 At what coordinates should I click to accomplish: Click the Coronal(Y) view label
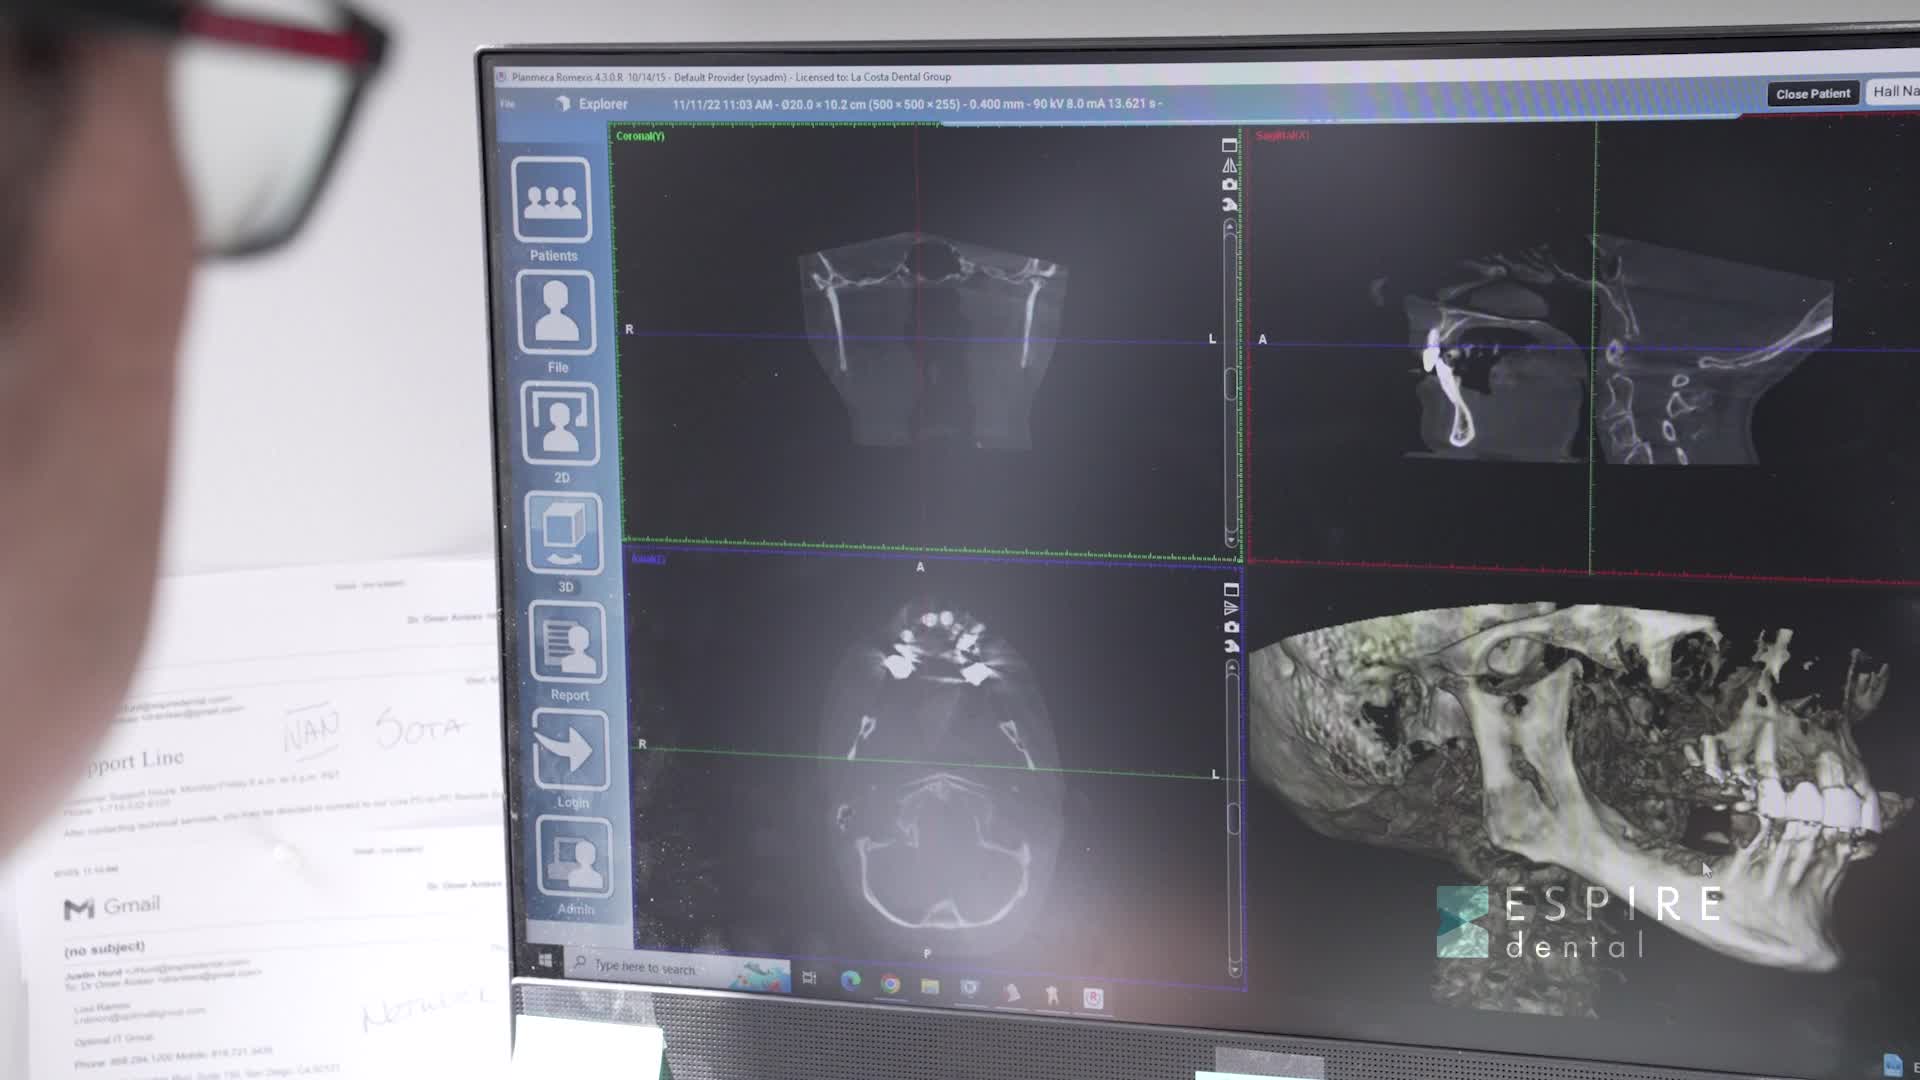pos(640,136)
